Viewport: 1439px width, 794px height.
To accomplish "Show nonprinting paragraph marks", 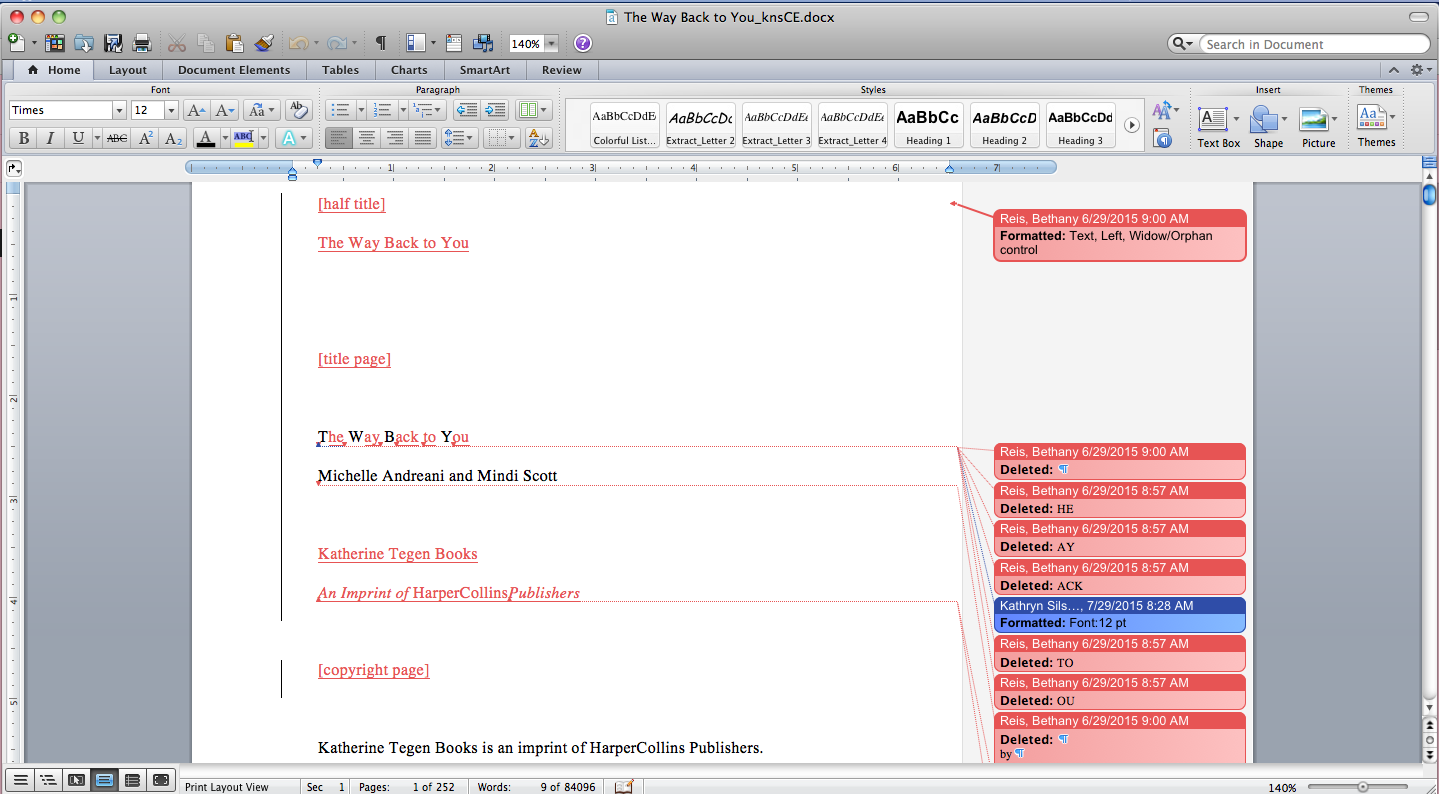I will [380, 43].
